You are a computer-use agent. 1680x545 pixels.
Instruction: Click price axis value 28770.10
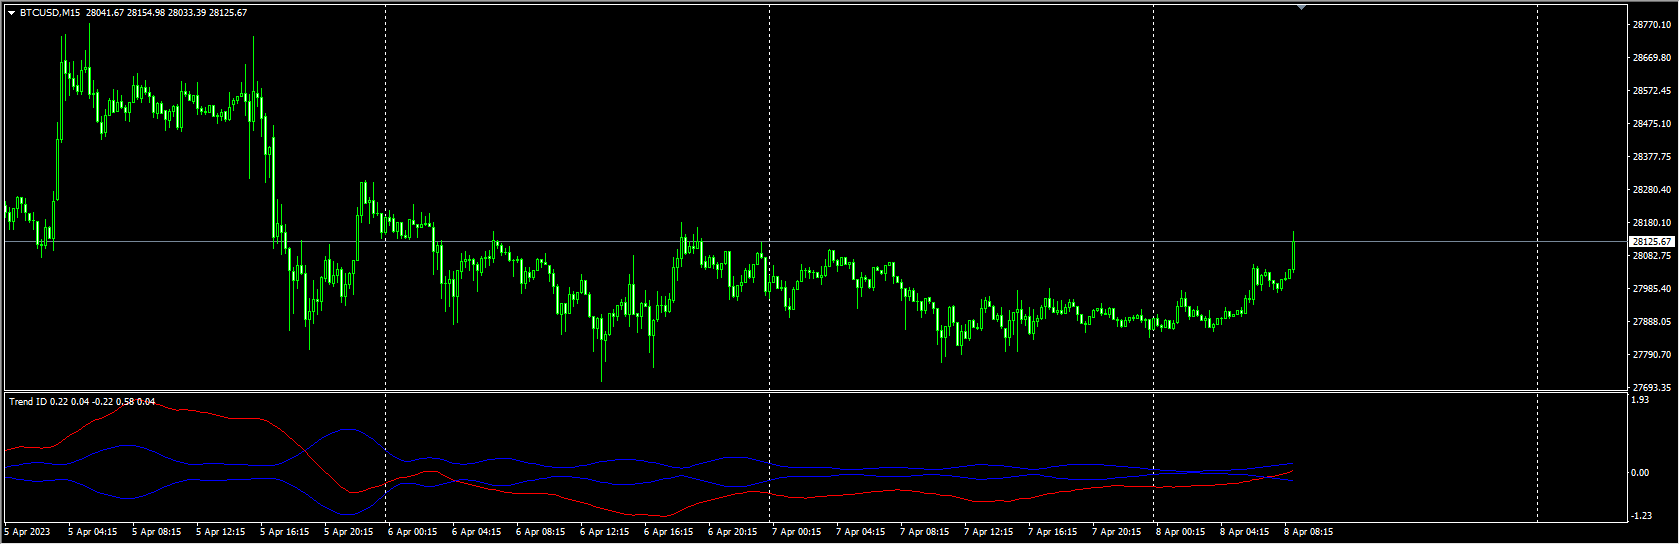tap(1651, 25)
